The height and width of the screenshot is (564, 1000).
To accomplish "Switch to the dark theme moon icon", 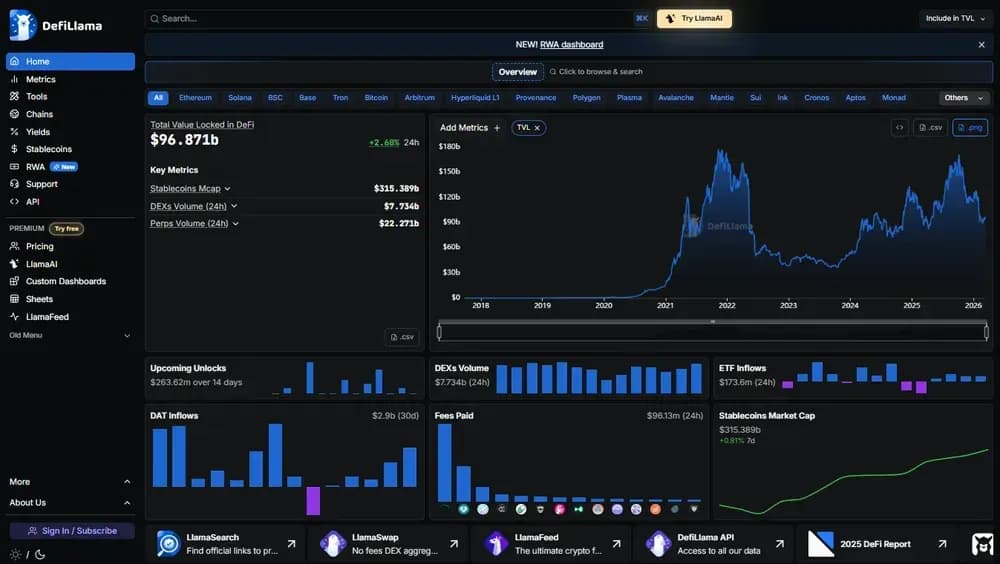I will click(38, 554).
